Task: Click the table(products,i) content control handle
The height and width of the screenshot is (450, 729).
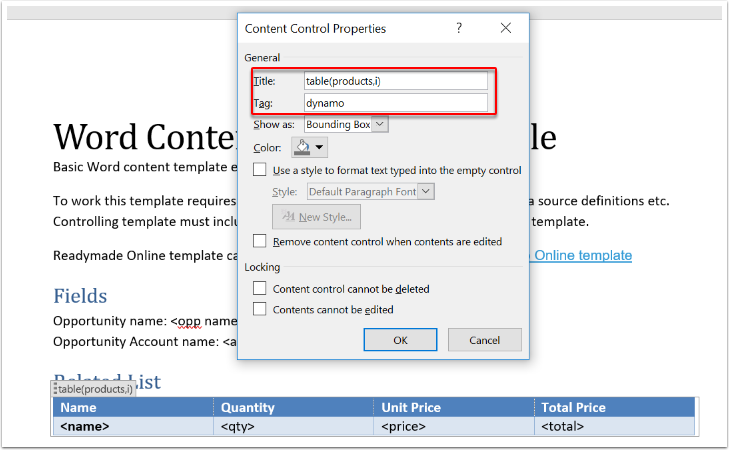Action: (x=93, y=389)
